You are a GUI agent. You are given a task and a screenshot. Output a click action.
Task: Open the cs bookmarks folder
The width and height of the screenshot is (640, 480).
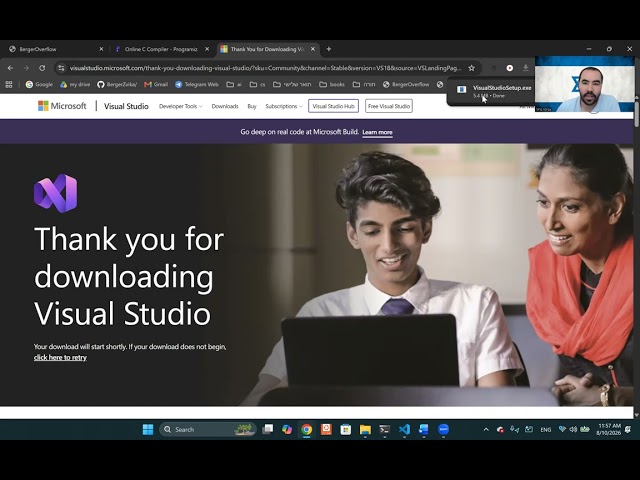(x=257, y=84)
